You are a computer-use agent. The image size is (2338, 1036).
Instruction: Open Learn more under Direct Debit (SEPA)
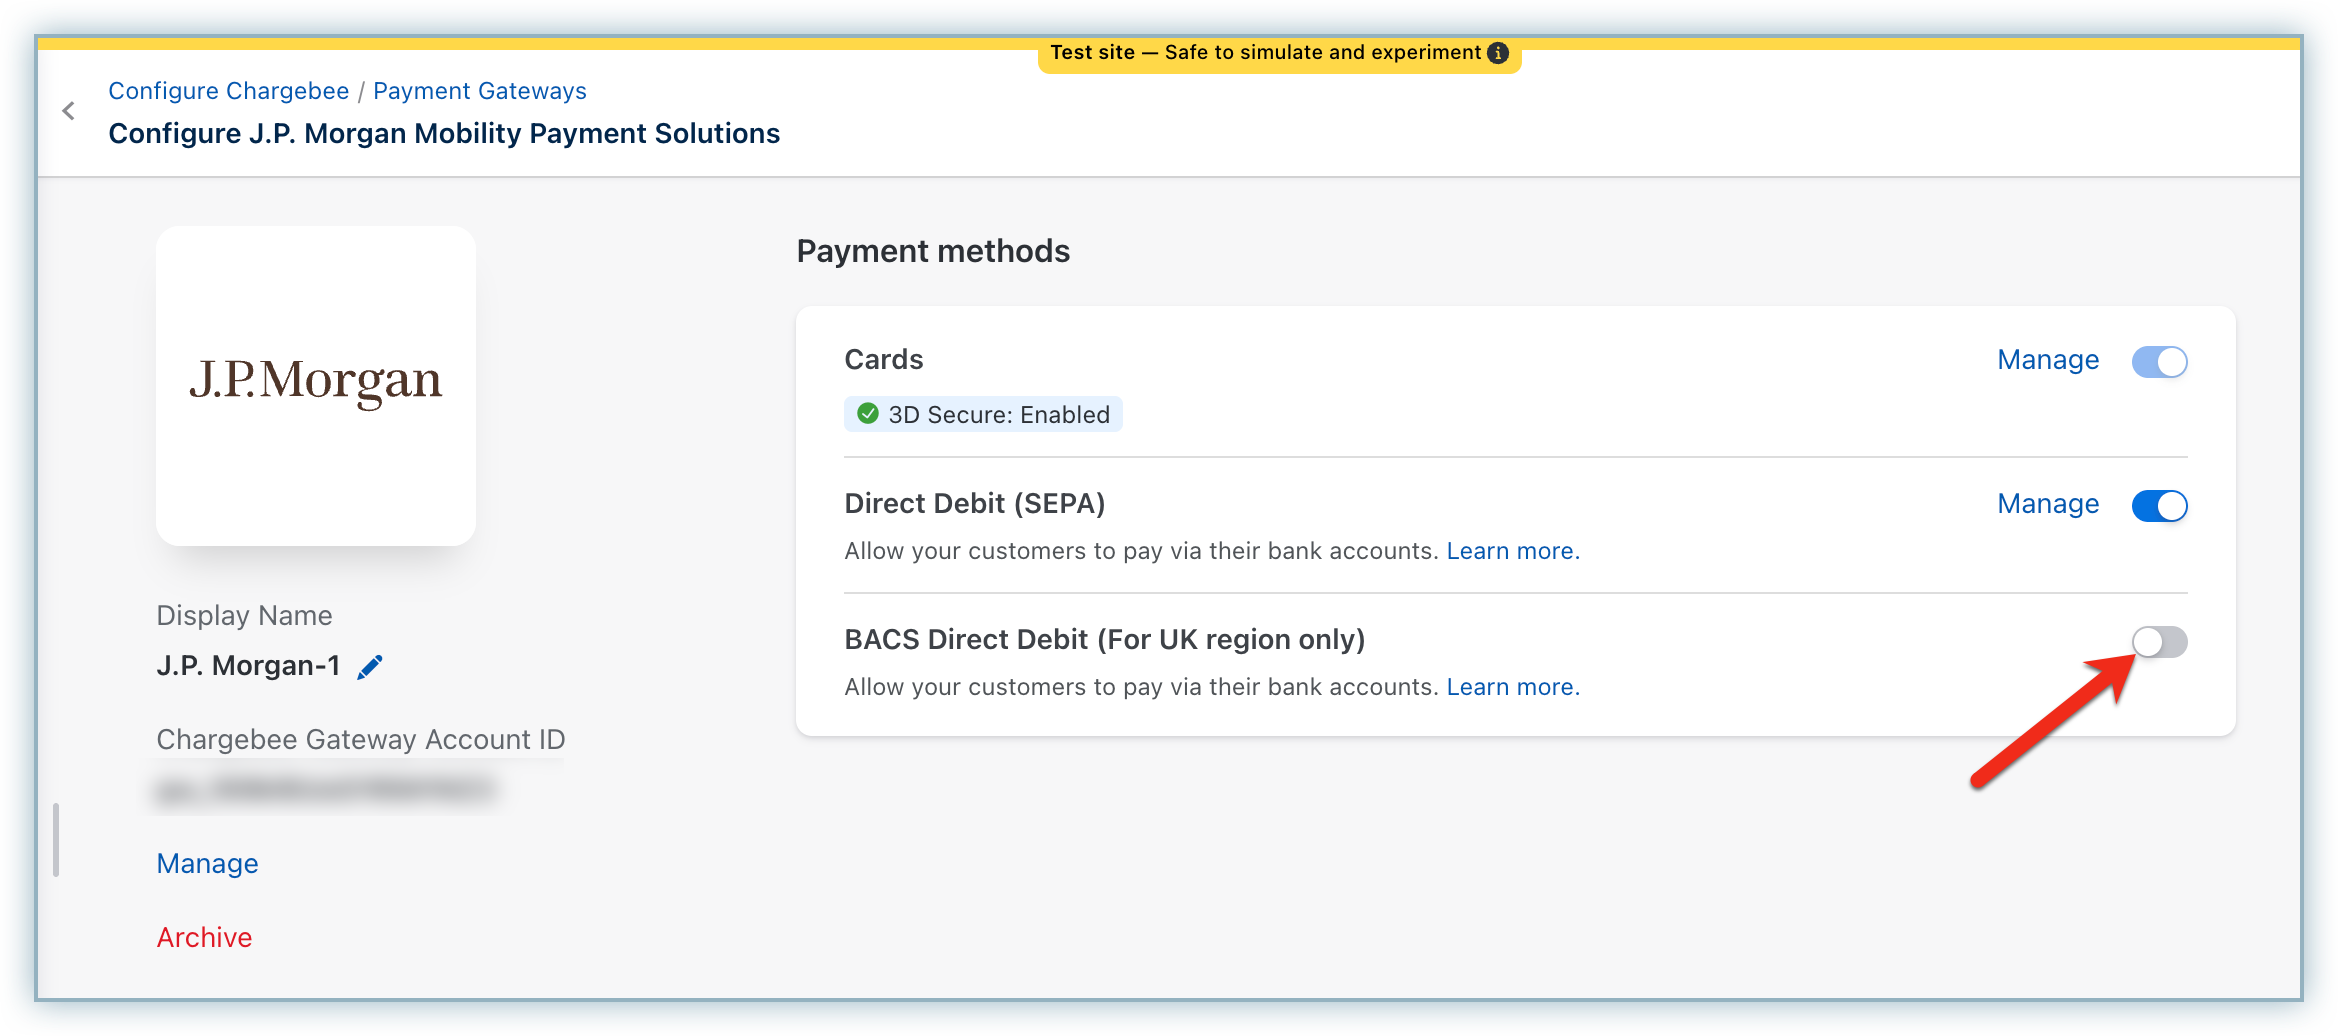[1512, 551]
